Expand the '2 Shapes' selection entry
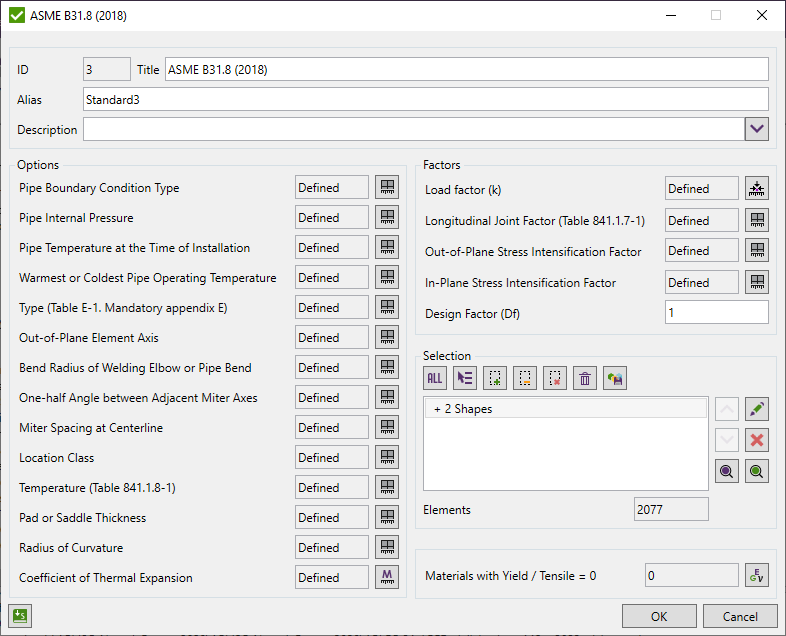 click(438, 409)
